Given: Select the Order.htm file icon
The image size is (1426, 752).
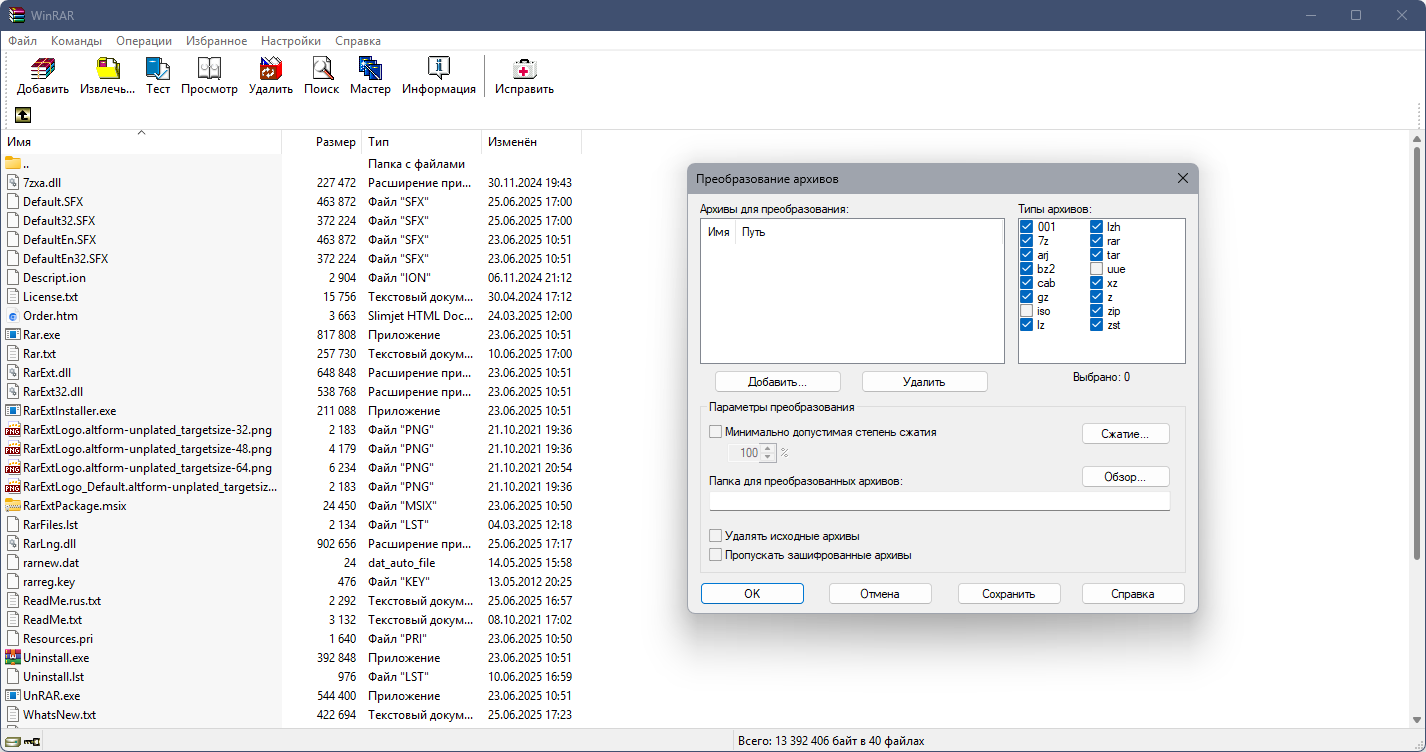Looking at the screenshot, I should coord(13,315).
